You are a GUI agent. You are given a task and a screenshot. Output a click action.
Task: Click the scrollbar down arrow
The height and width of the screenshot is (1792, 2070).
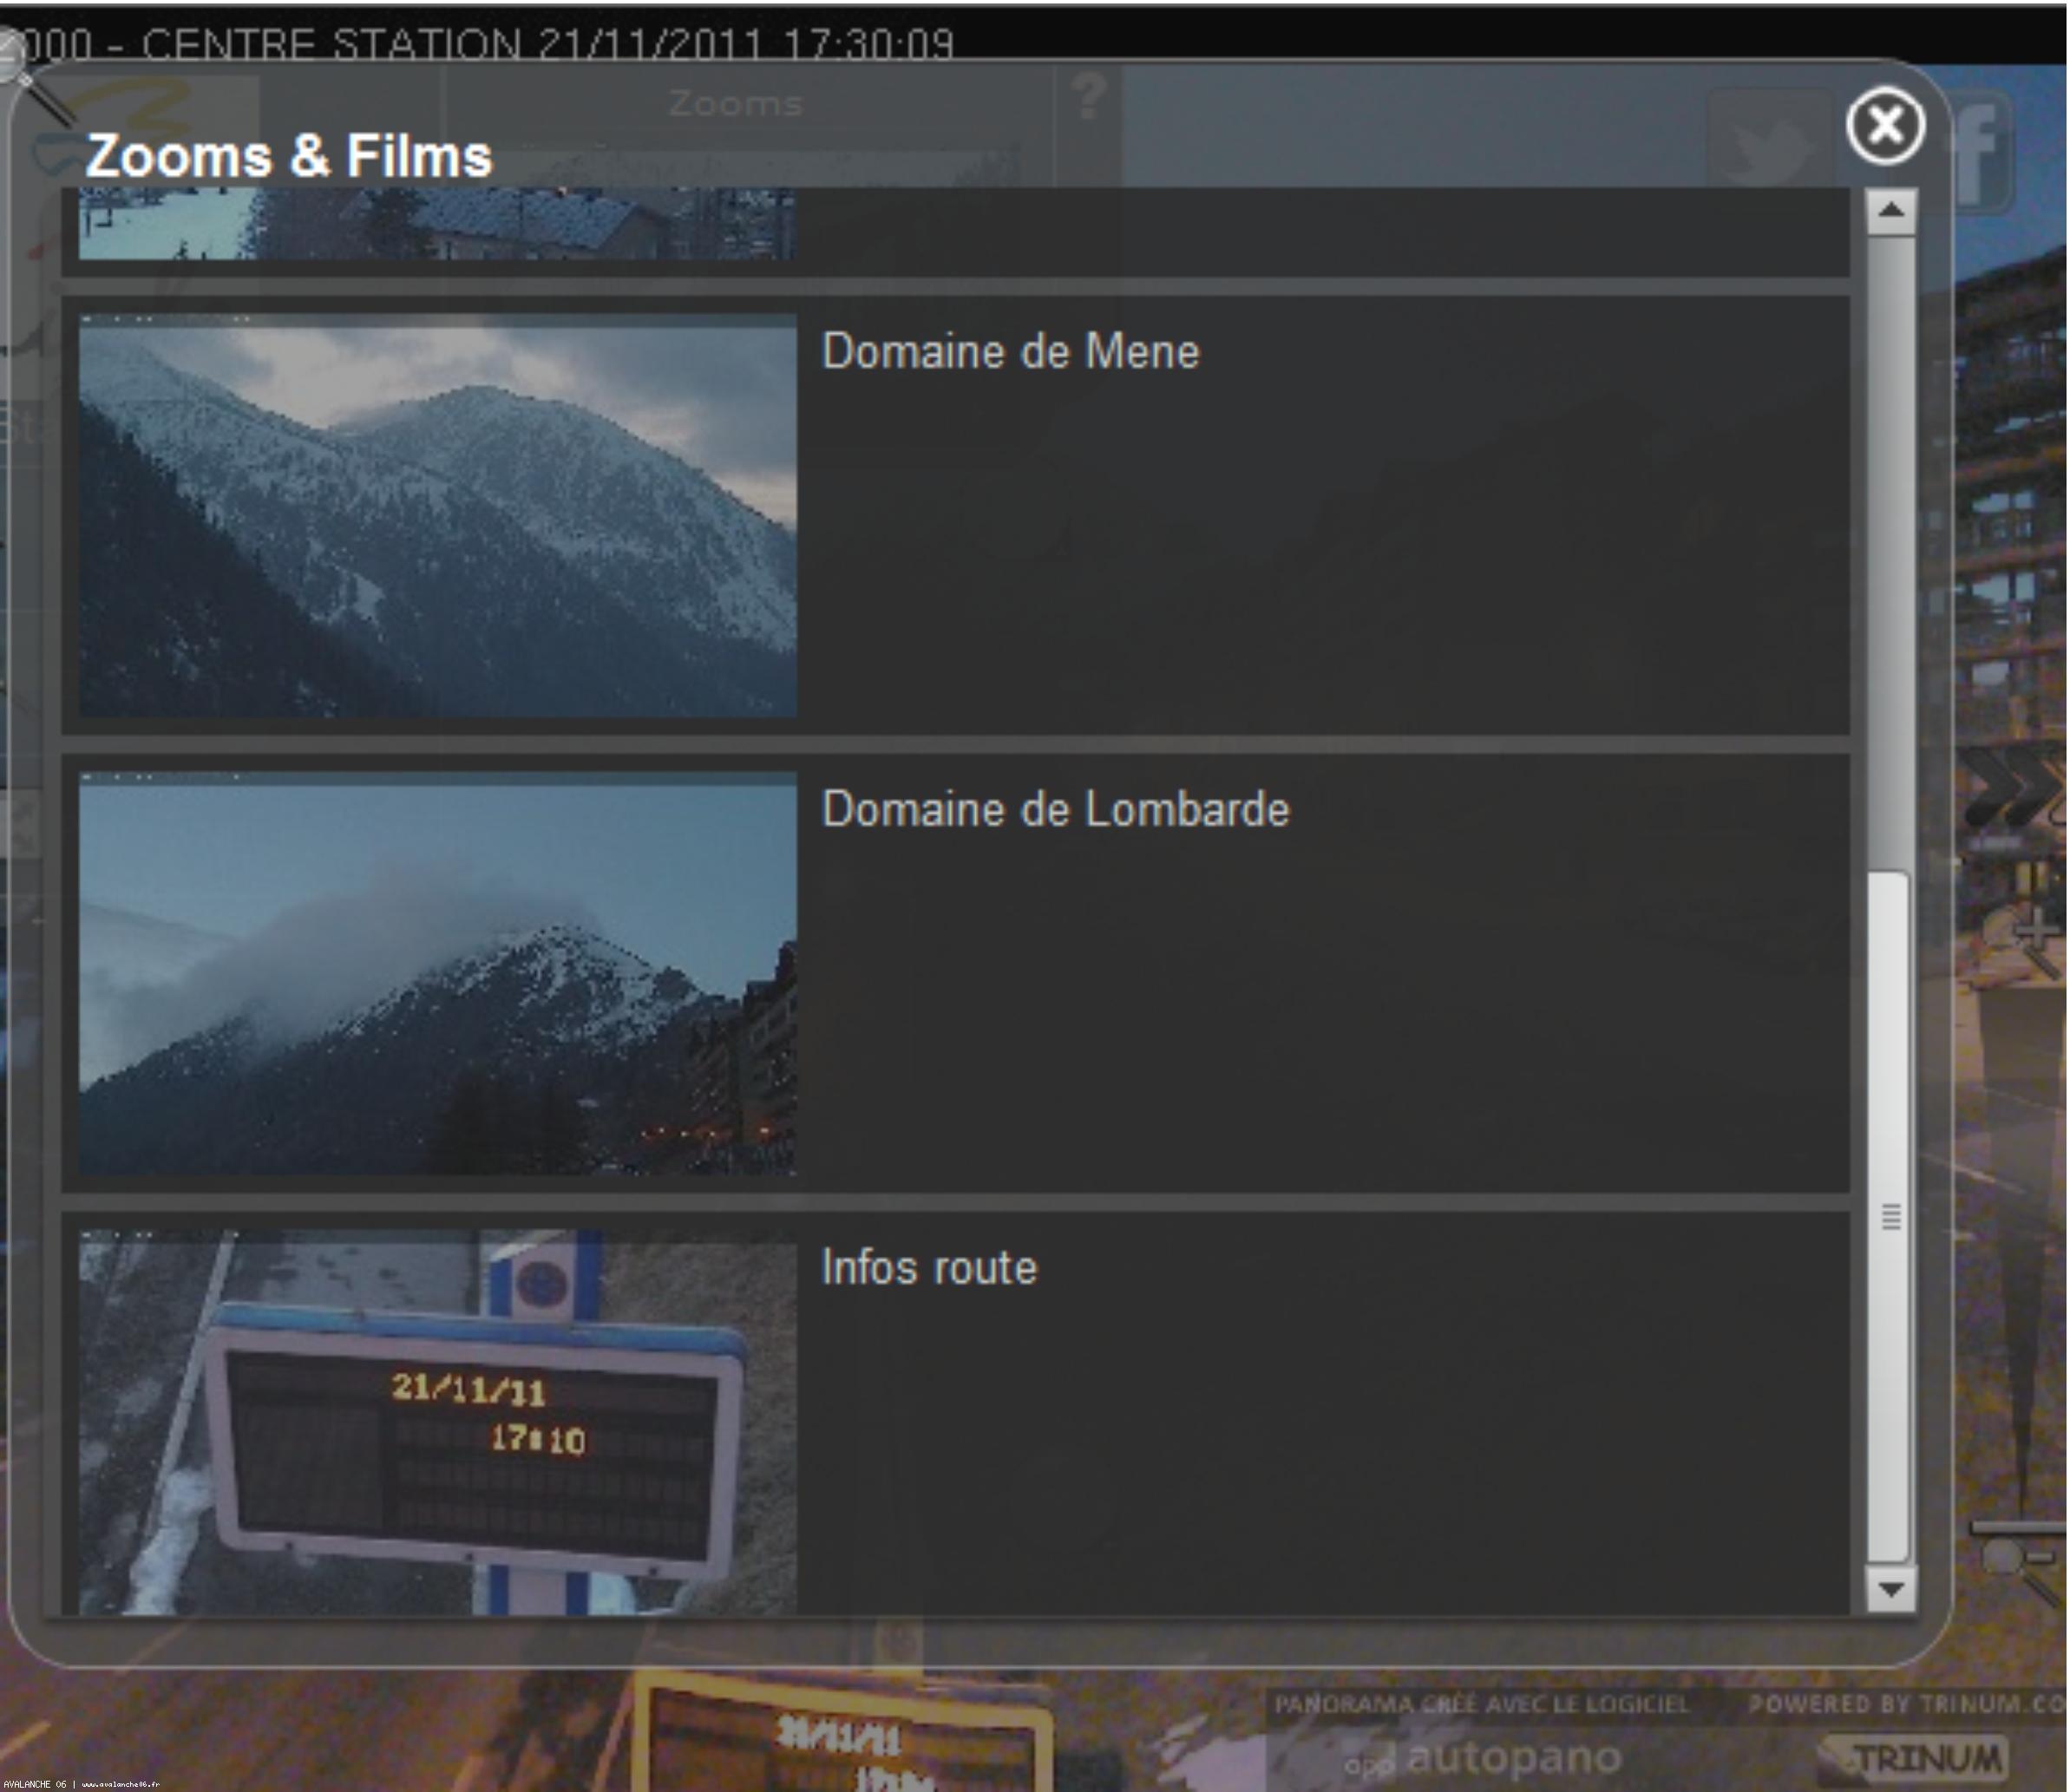1891,1589
